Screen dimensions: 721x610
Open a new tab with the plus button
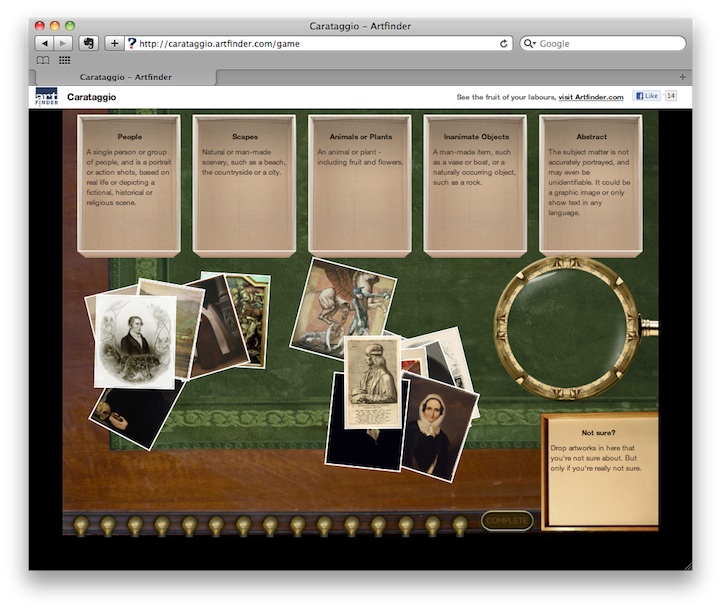tap(683, 77)
